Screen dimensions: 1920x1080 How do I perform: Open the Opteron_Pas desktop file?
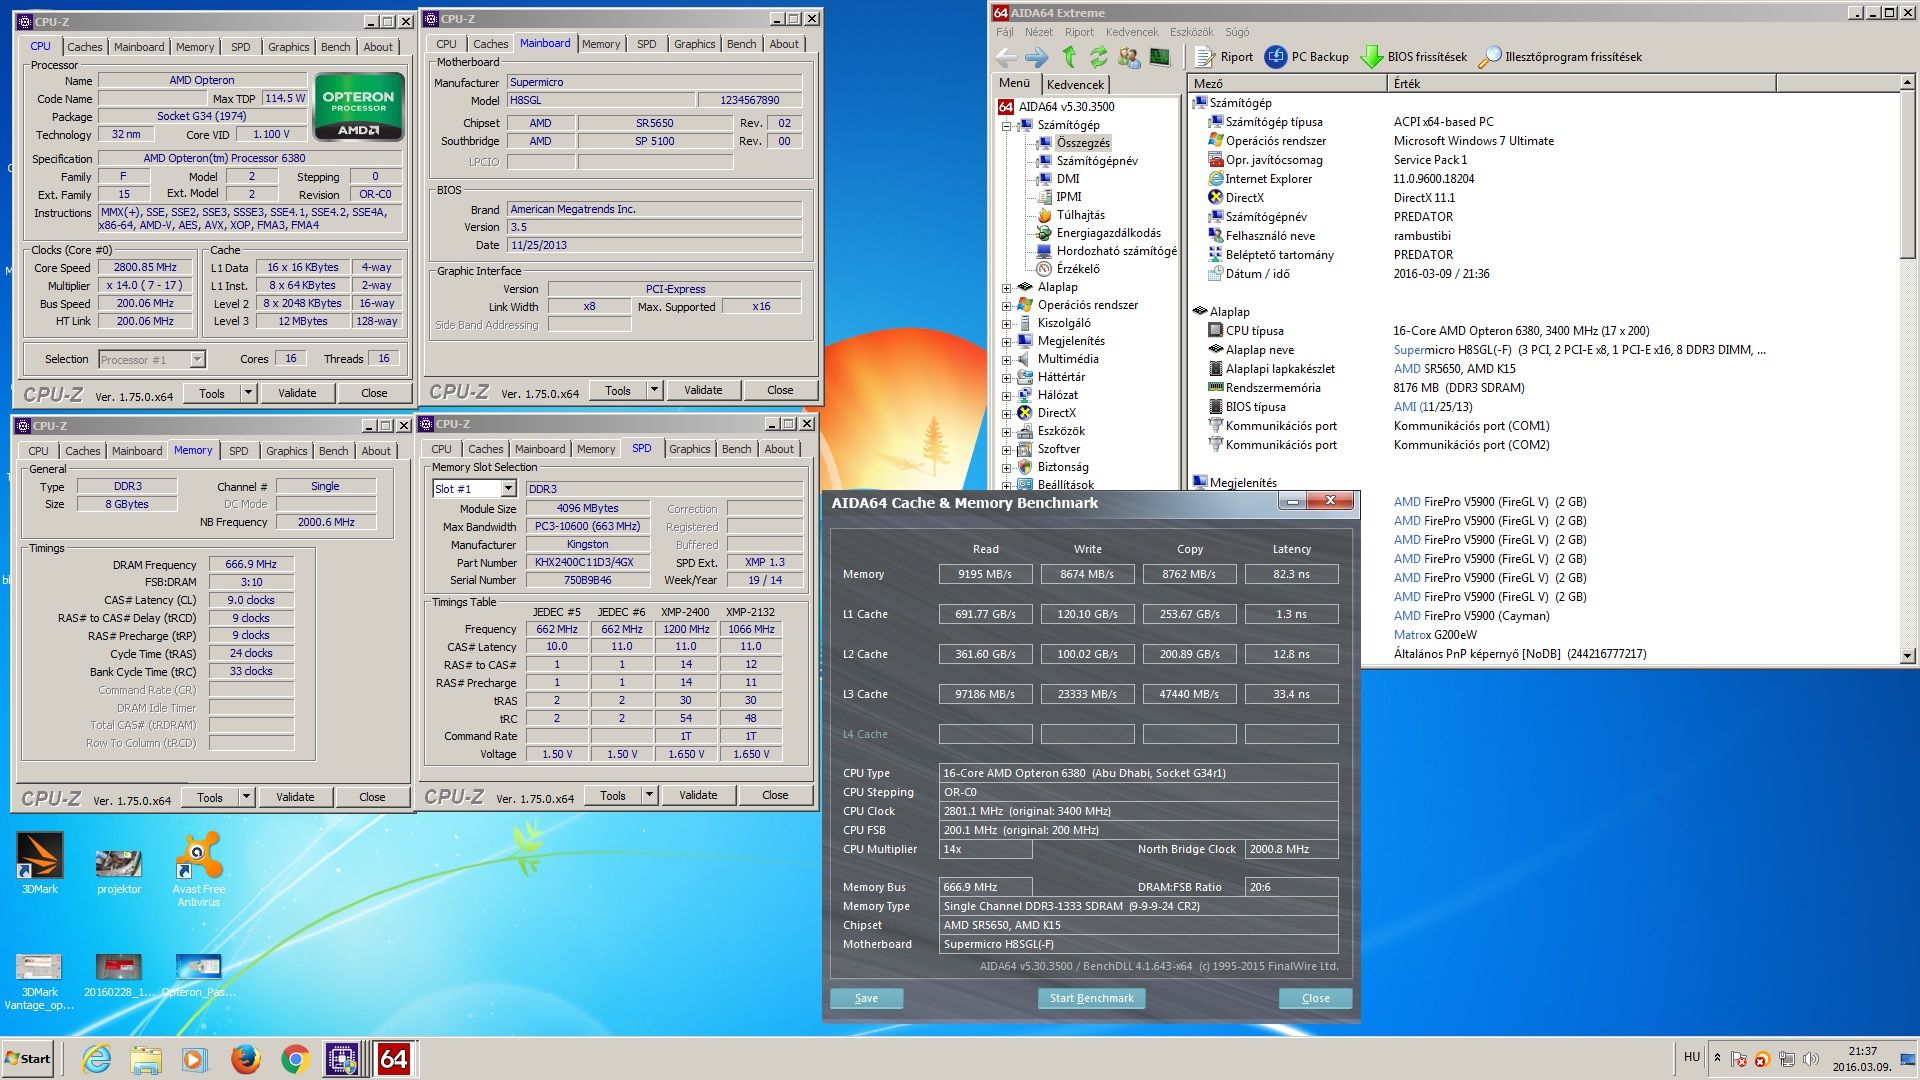pyautogui.click(x=199, y=976)
